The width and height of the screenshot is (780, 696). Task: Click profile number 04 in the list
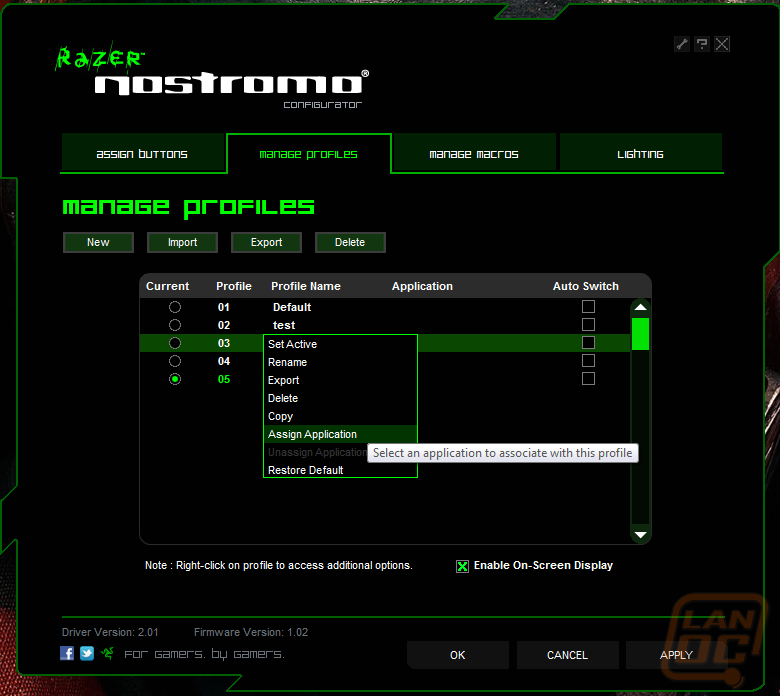224,361
